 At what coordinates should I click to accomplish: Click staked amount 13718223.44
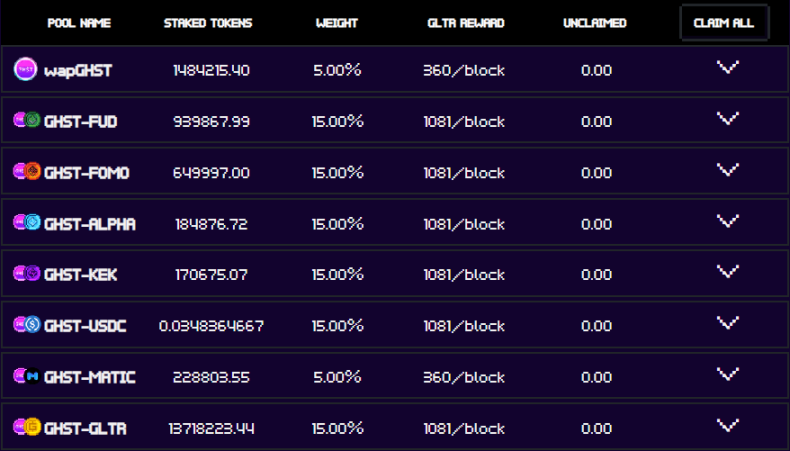coord(211,428)
